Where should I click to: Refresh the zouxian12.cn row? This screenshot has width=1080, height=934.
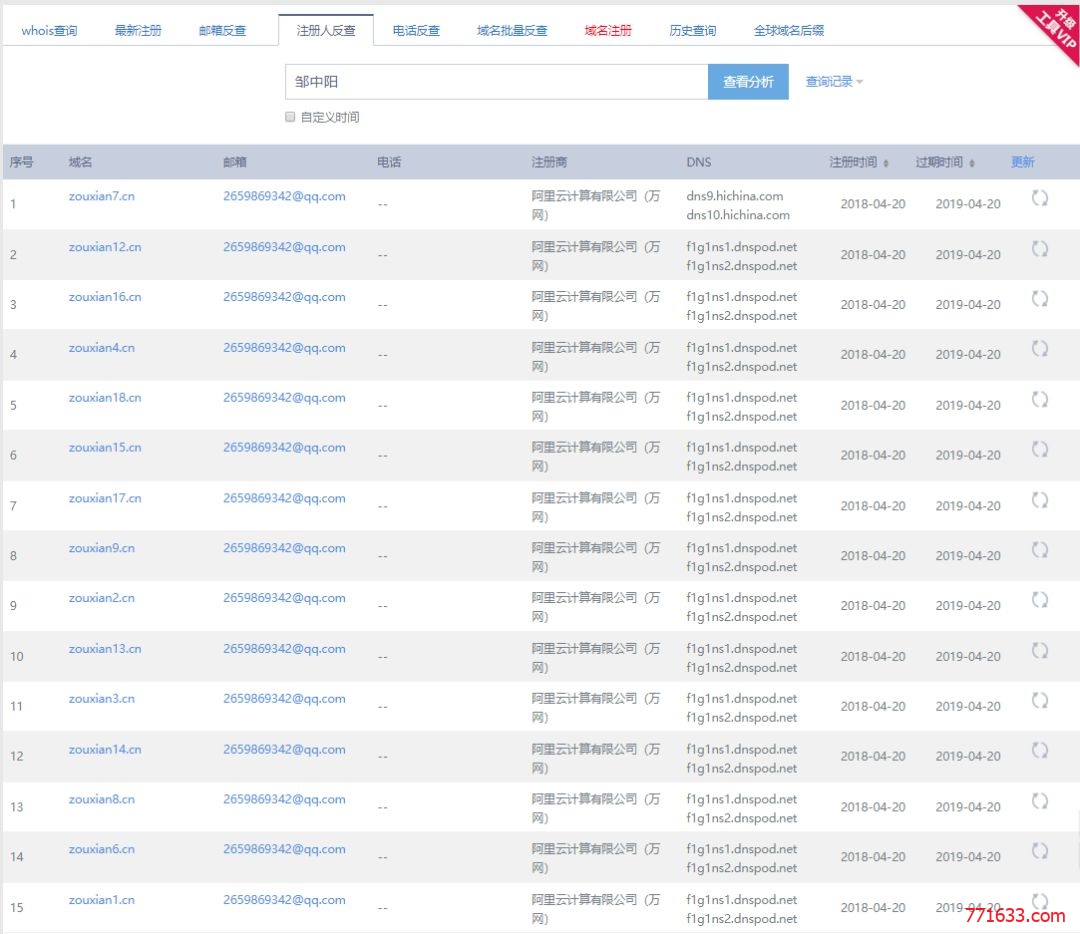click(1039, 249)
